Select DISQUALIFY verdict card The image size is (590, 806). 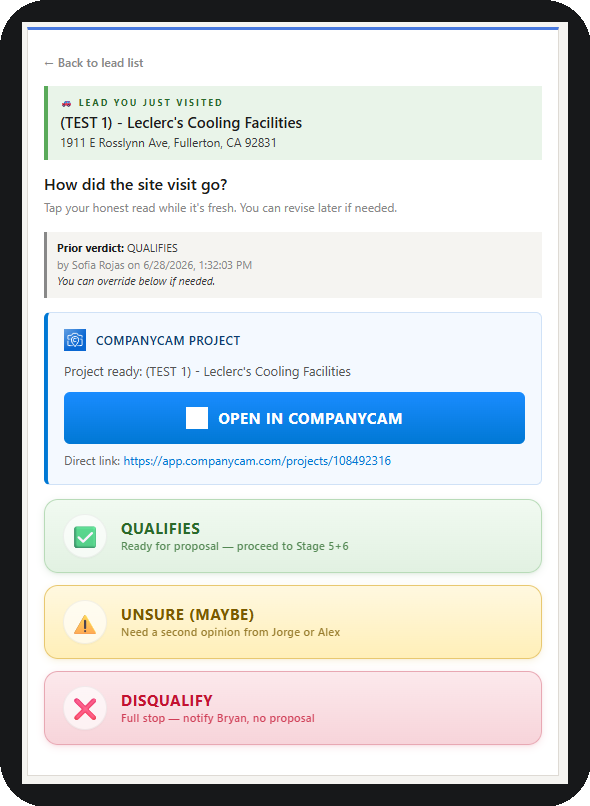pyautogui.click(x=293, y=708)
